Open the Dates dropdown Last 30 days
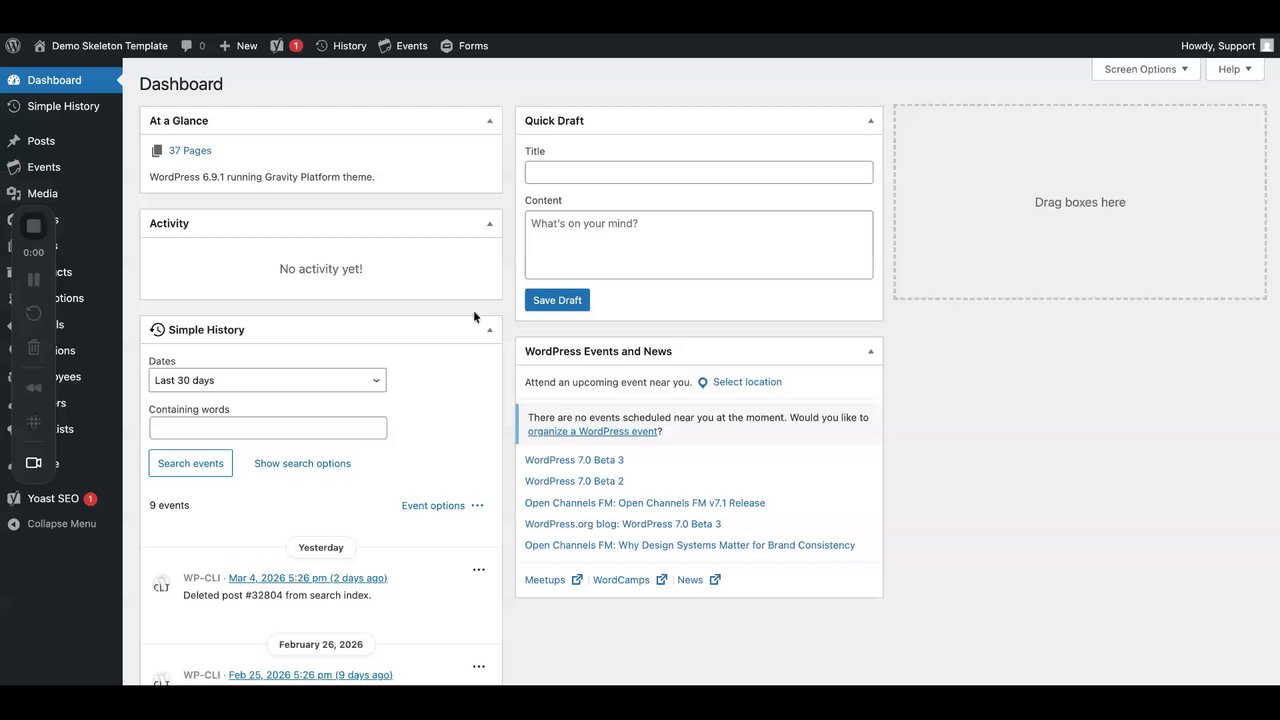The image size is (1280, 720). (x=267, y=380)
